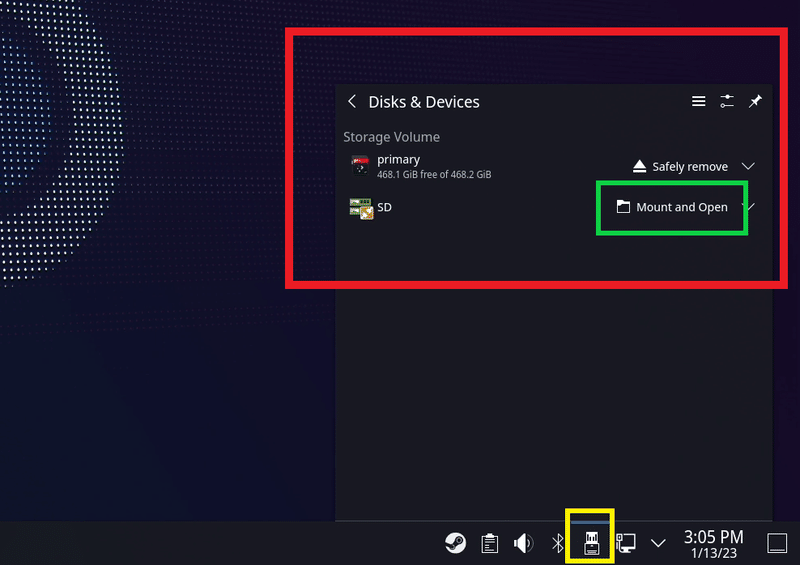Click Show Desktop icon in the taskbar
Screen dimensions: 800x565
click(x=777, y=543)
